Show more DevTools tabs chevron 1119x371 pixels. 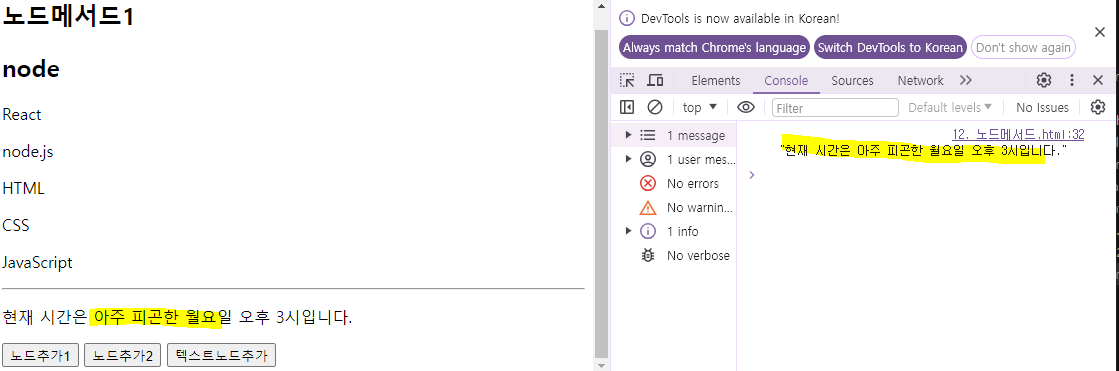click(966, 81)
